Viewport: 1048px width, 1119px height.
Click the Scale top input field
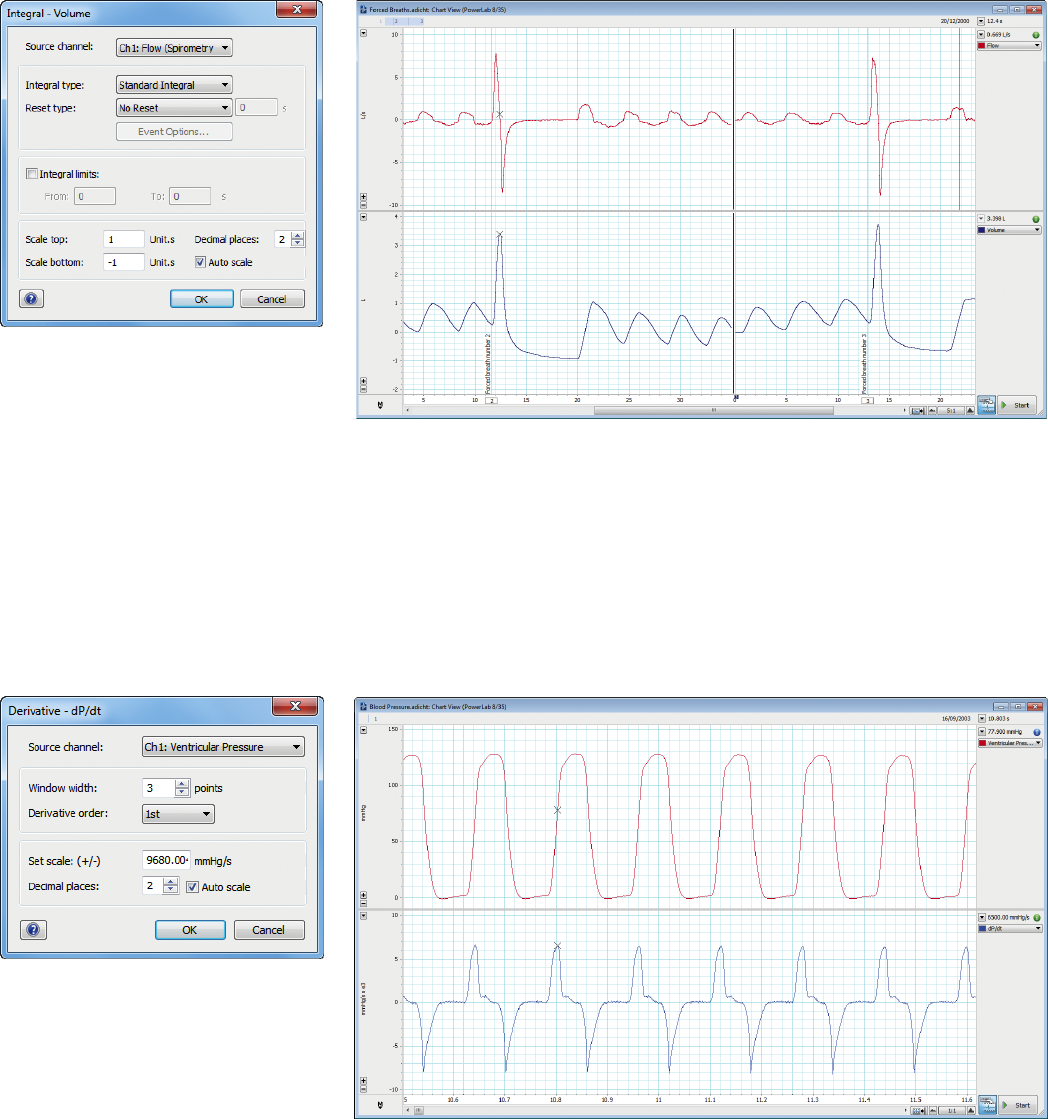123,239
